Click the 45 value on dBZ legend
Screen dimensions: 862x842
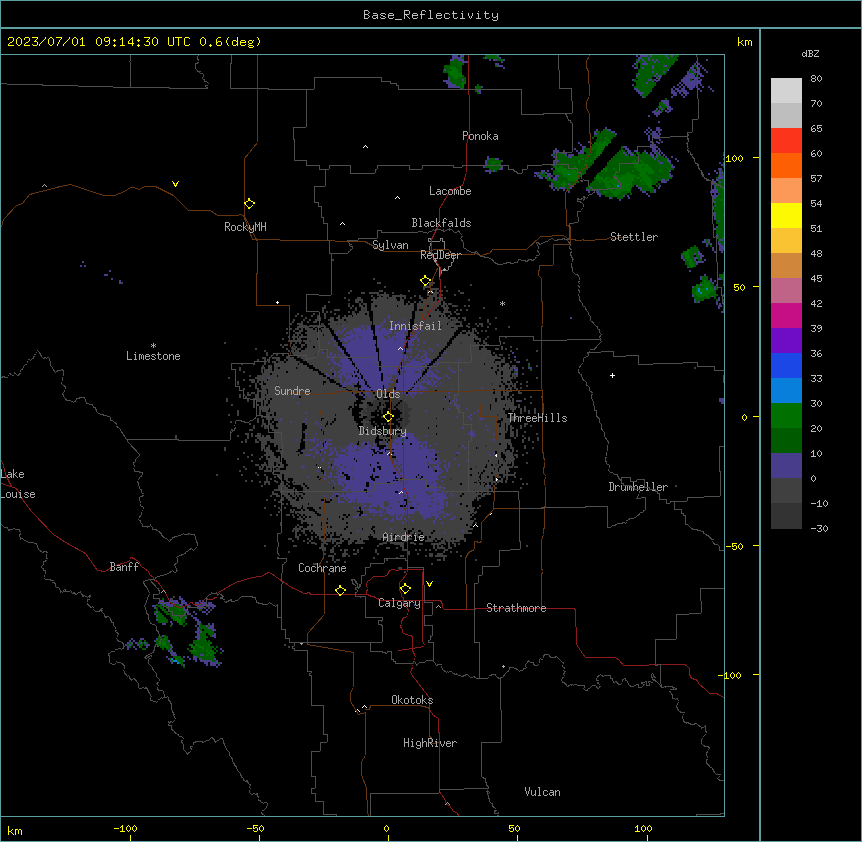[x=816, y=278]
